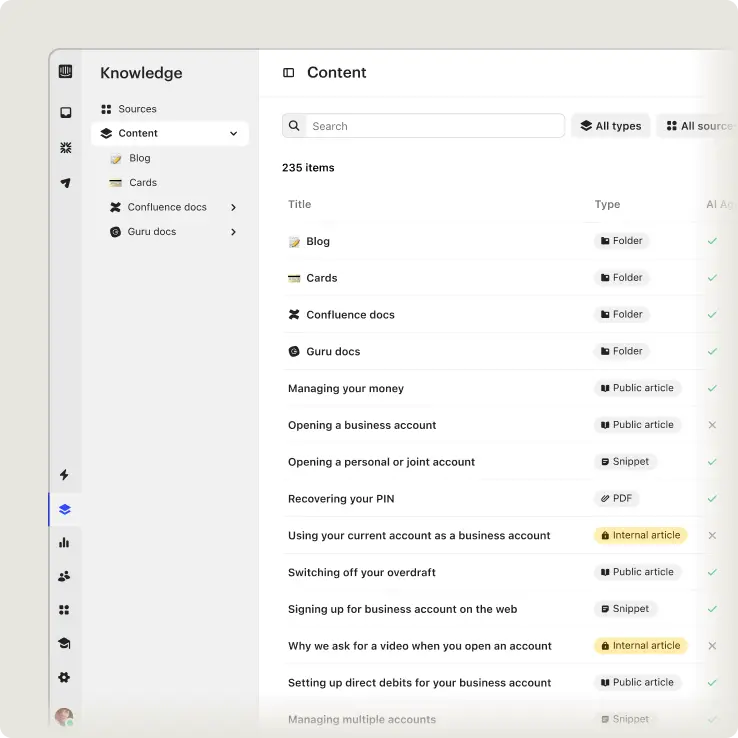Viewport: 738px width, 738px height.
Task: Toggle AI checkmark for Managing your money
Action: (x=712, y=388)
